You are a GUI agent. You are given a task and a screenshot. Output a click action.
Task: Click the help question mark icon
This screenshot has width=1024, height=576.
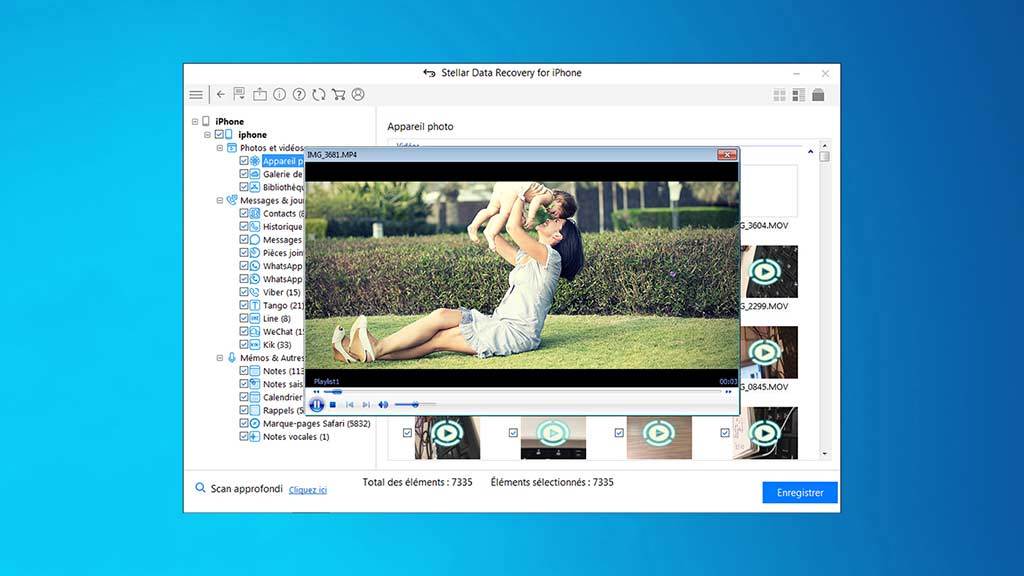click(299, 95)
